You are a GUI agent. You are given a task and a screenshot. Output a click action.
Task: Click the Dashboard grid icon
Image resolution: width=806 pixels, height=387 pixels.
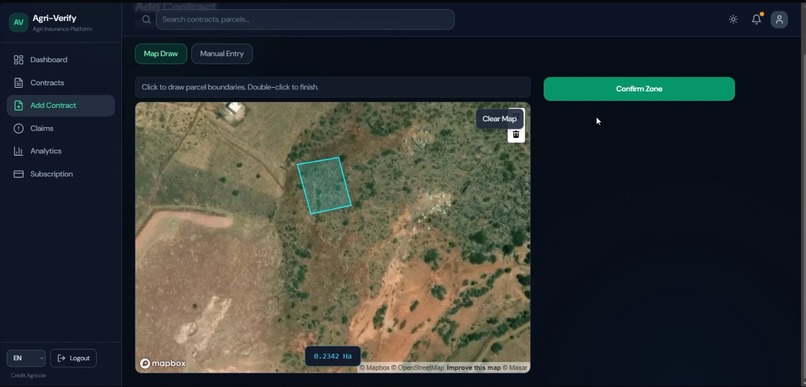(19, 60)
